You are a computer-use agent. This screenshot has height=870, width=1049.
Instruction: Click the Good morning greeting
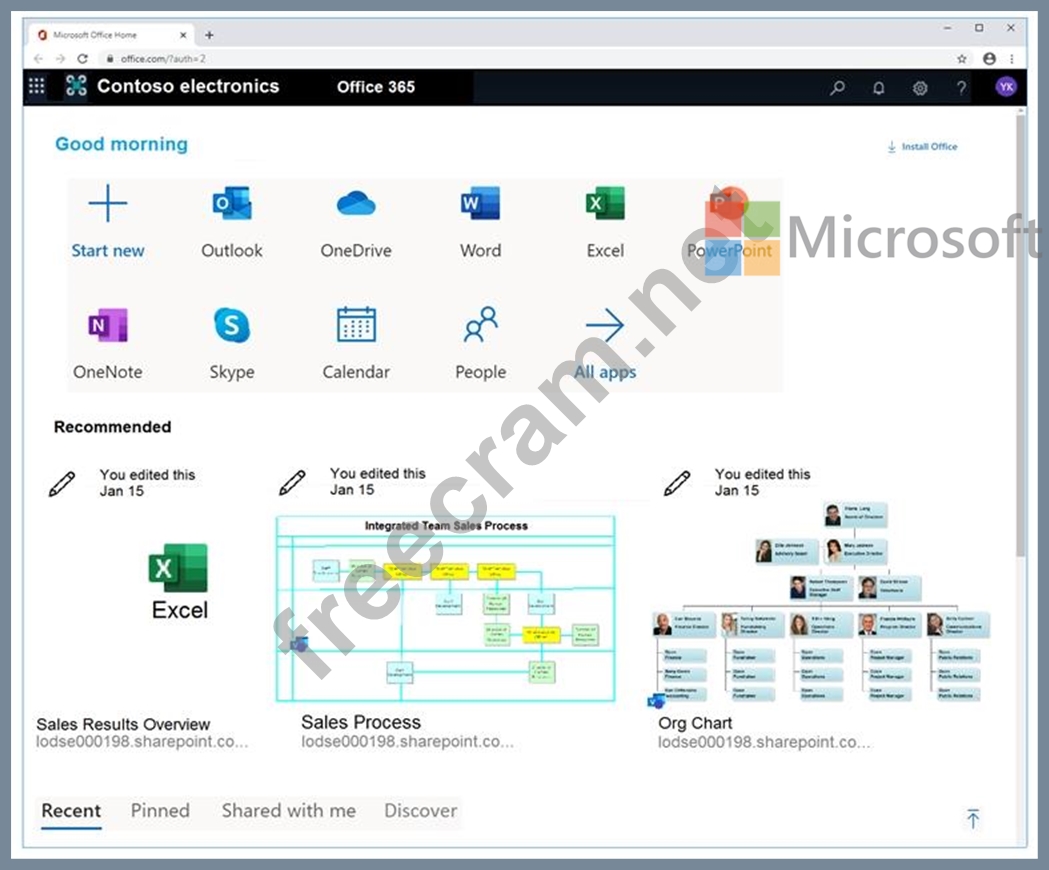121,144
